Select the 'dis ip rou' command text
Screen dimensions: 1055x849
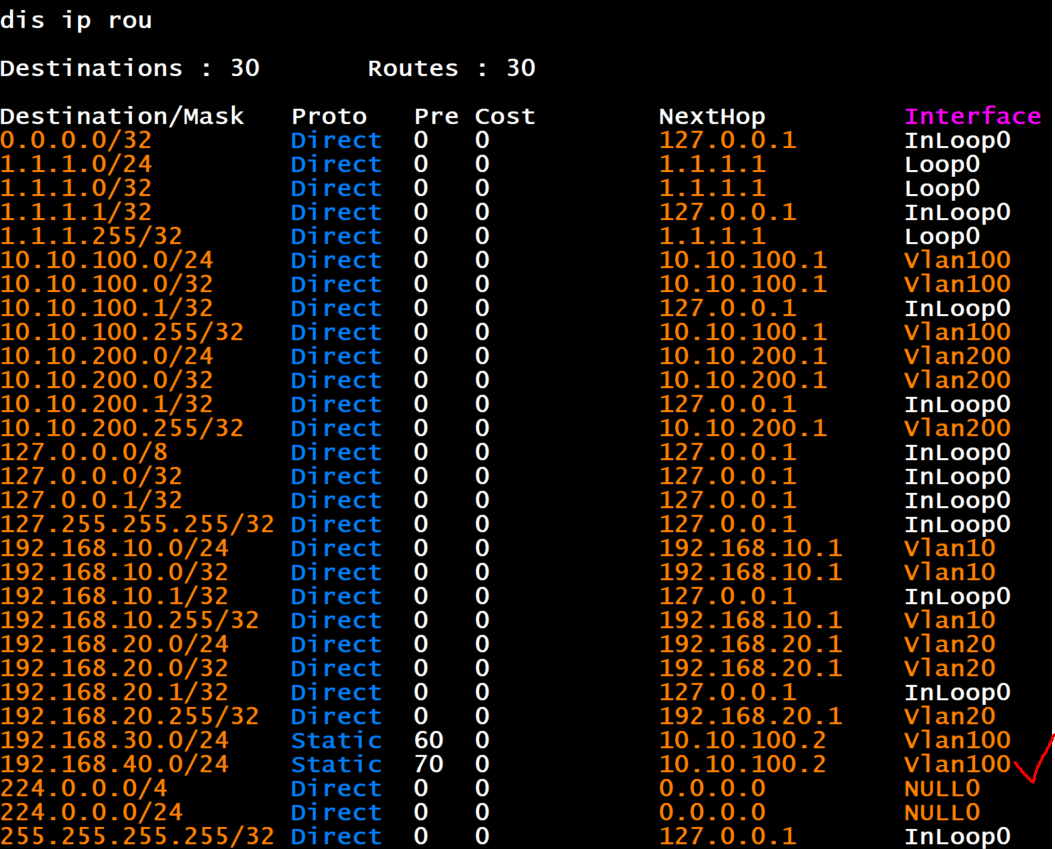point(76,20)
